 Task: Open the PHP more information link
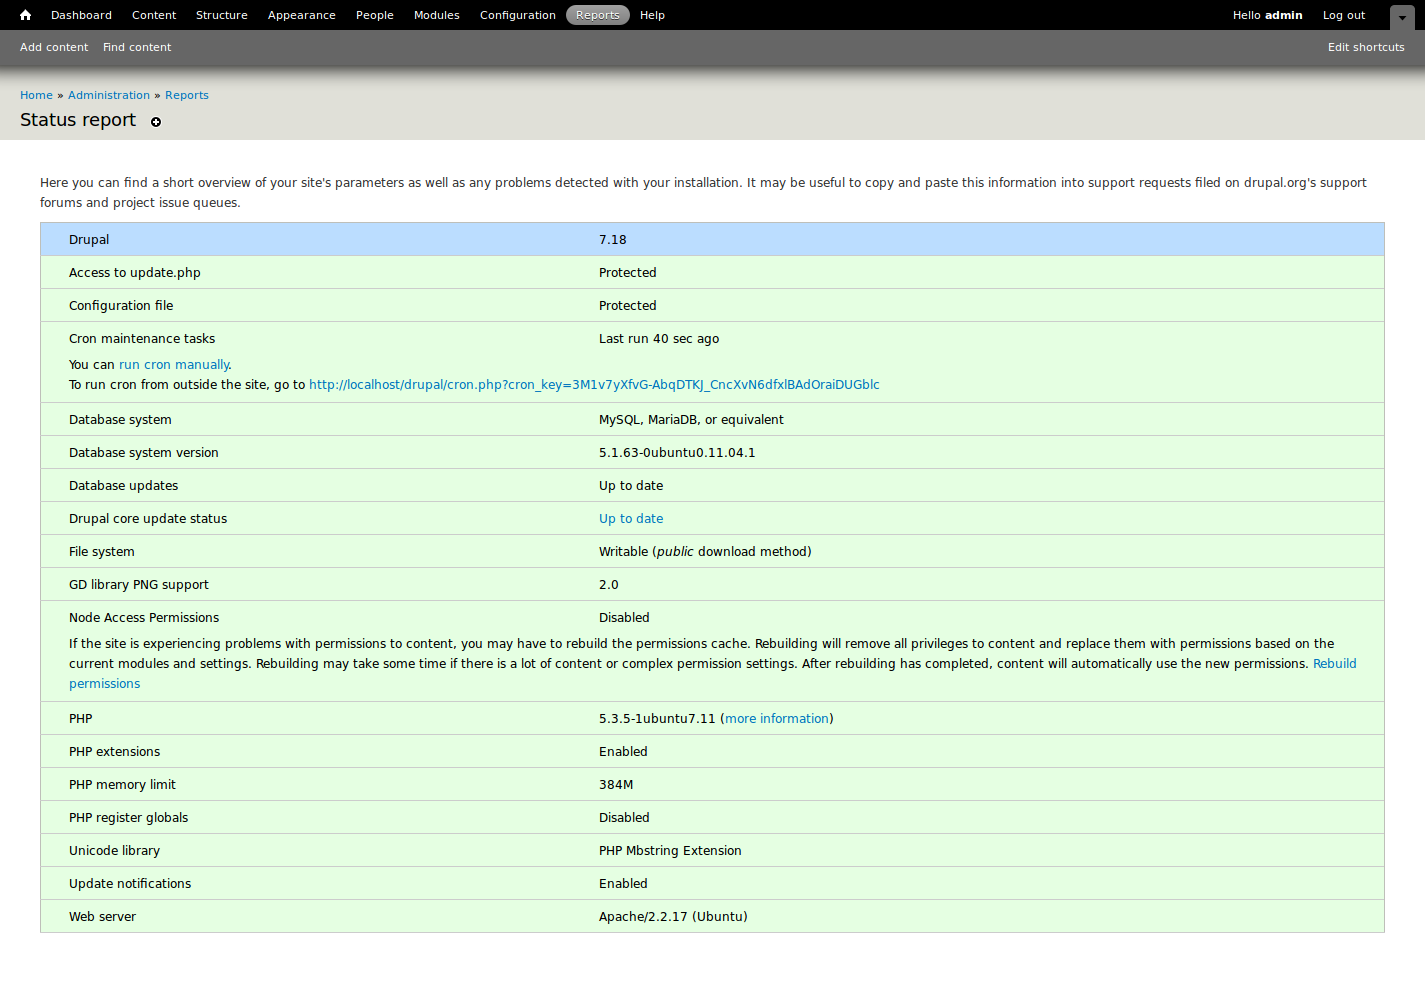pyautogui.click(x=777, y=718)
